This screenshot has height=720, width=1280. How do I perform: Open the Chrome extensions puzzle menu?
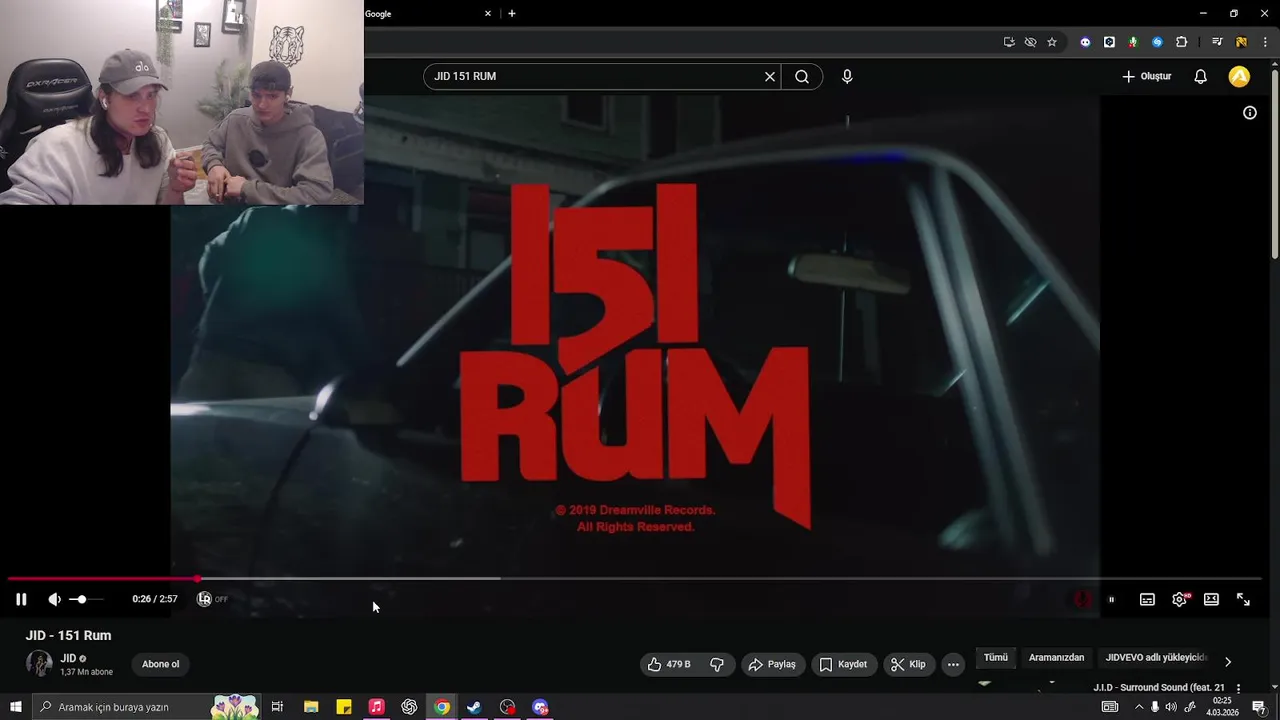[x=1181, y=42]
